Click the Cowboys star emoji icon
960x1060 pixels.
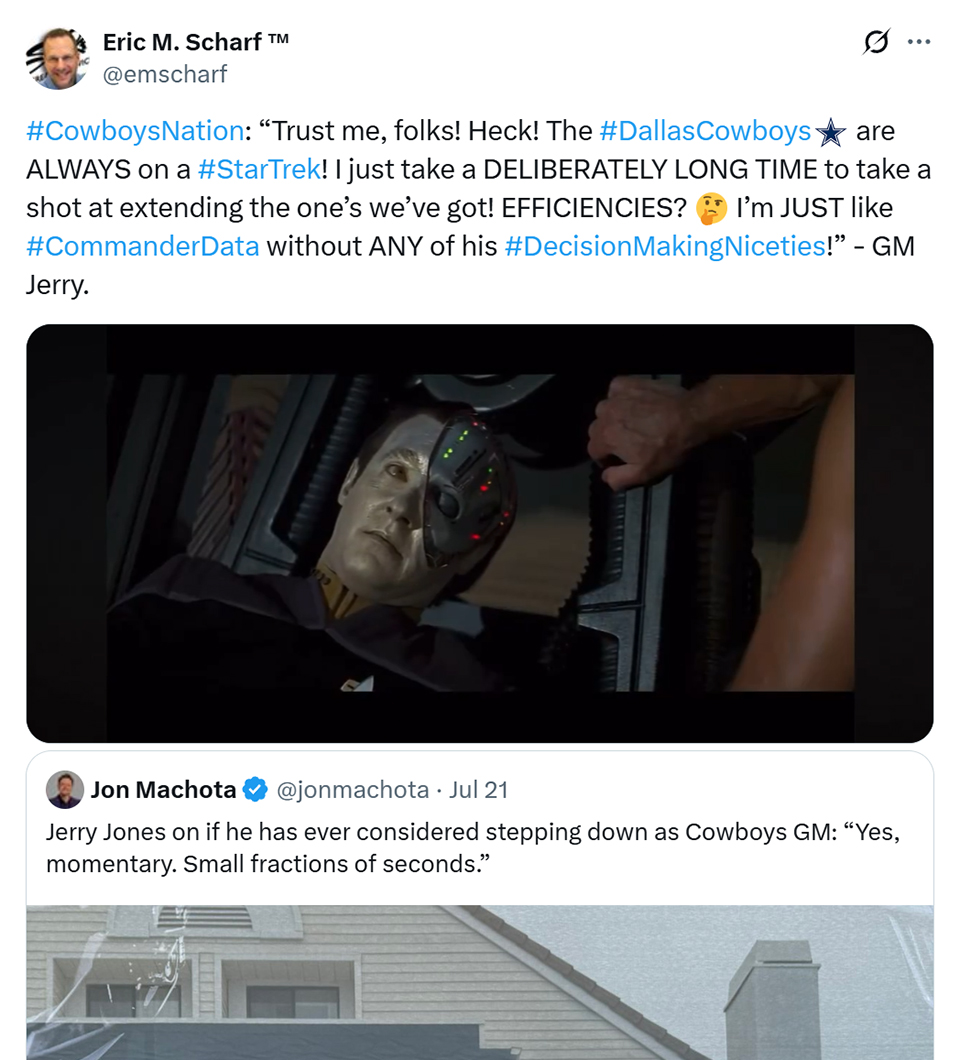(831, 132)
